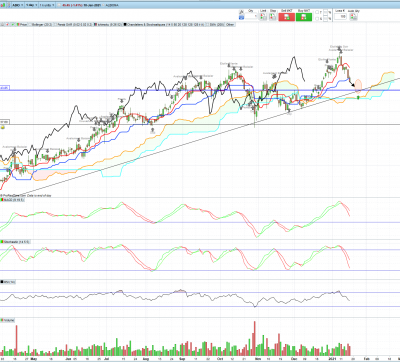Open the timeframe dropdown in title bar
400x362 pixels.
31,5
